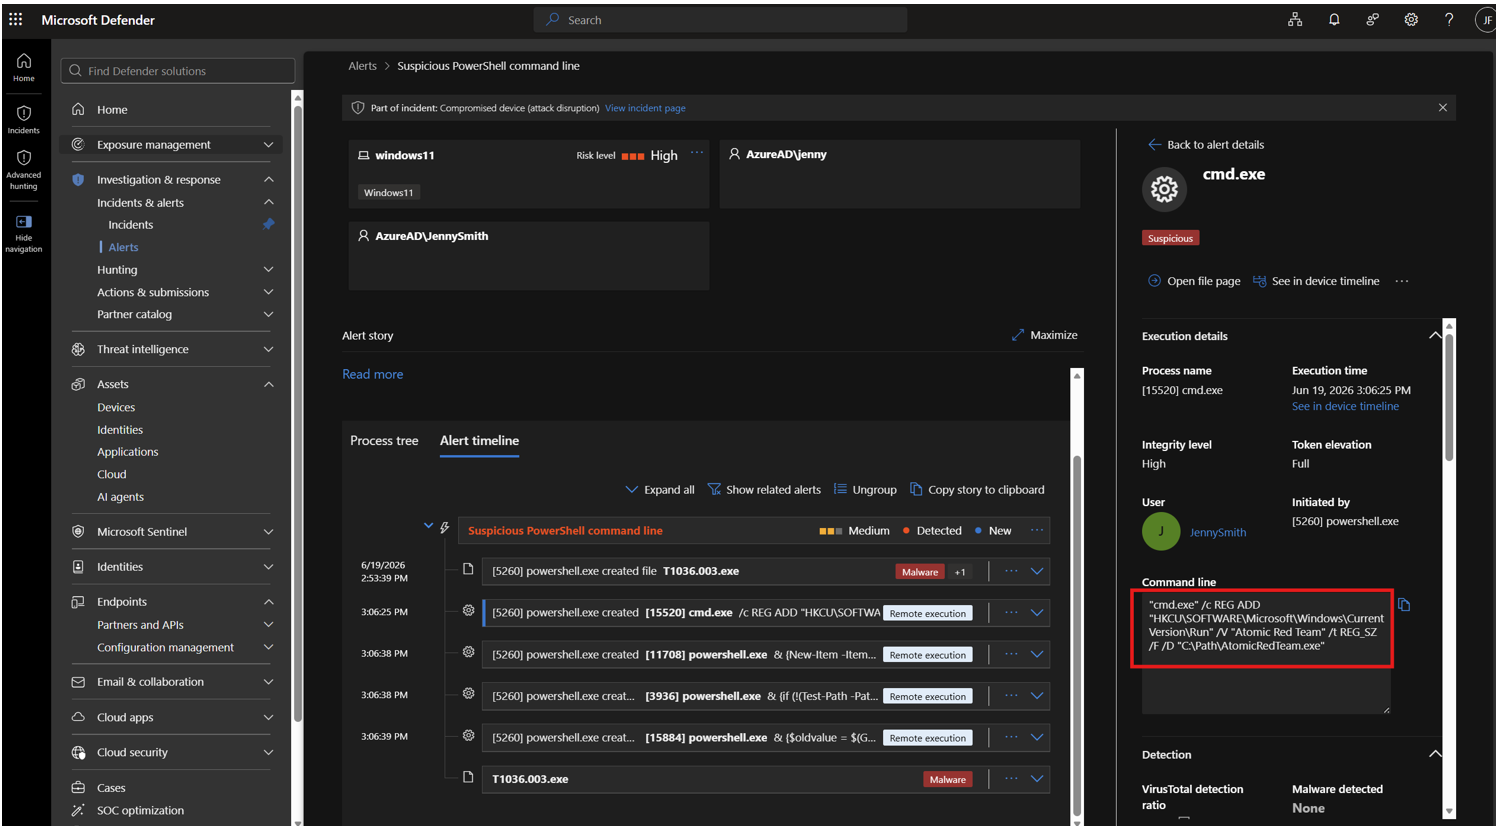
Task: Open Alerts in the sidebar navigation
Action: pyautogui.click(x=123, y=247)
